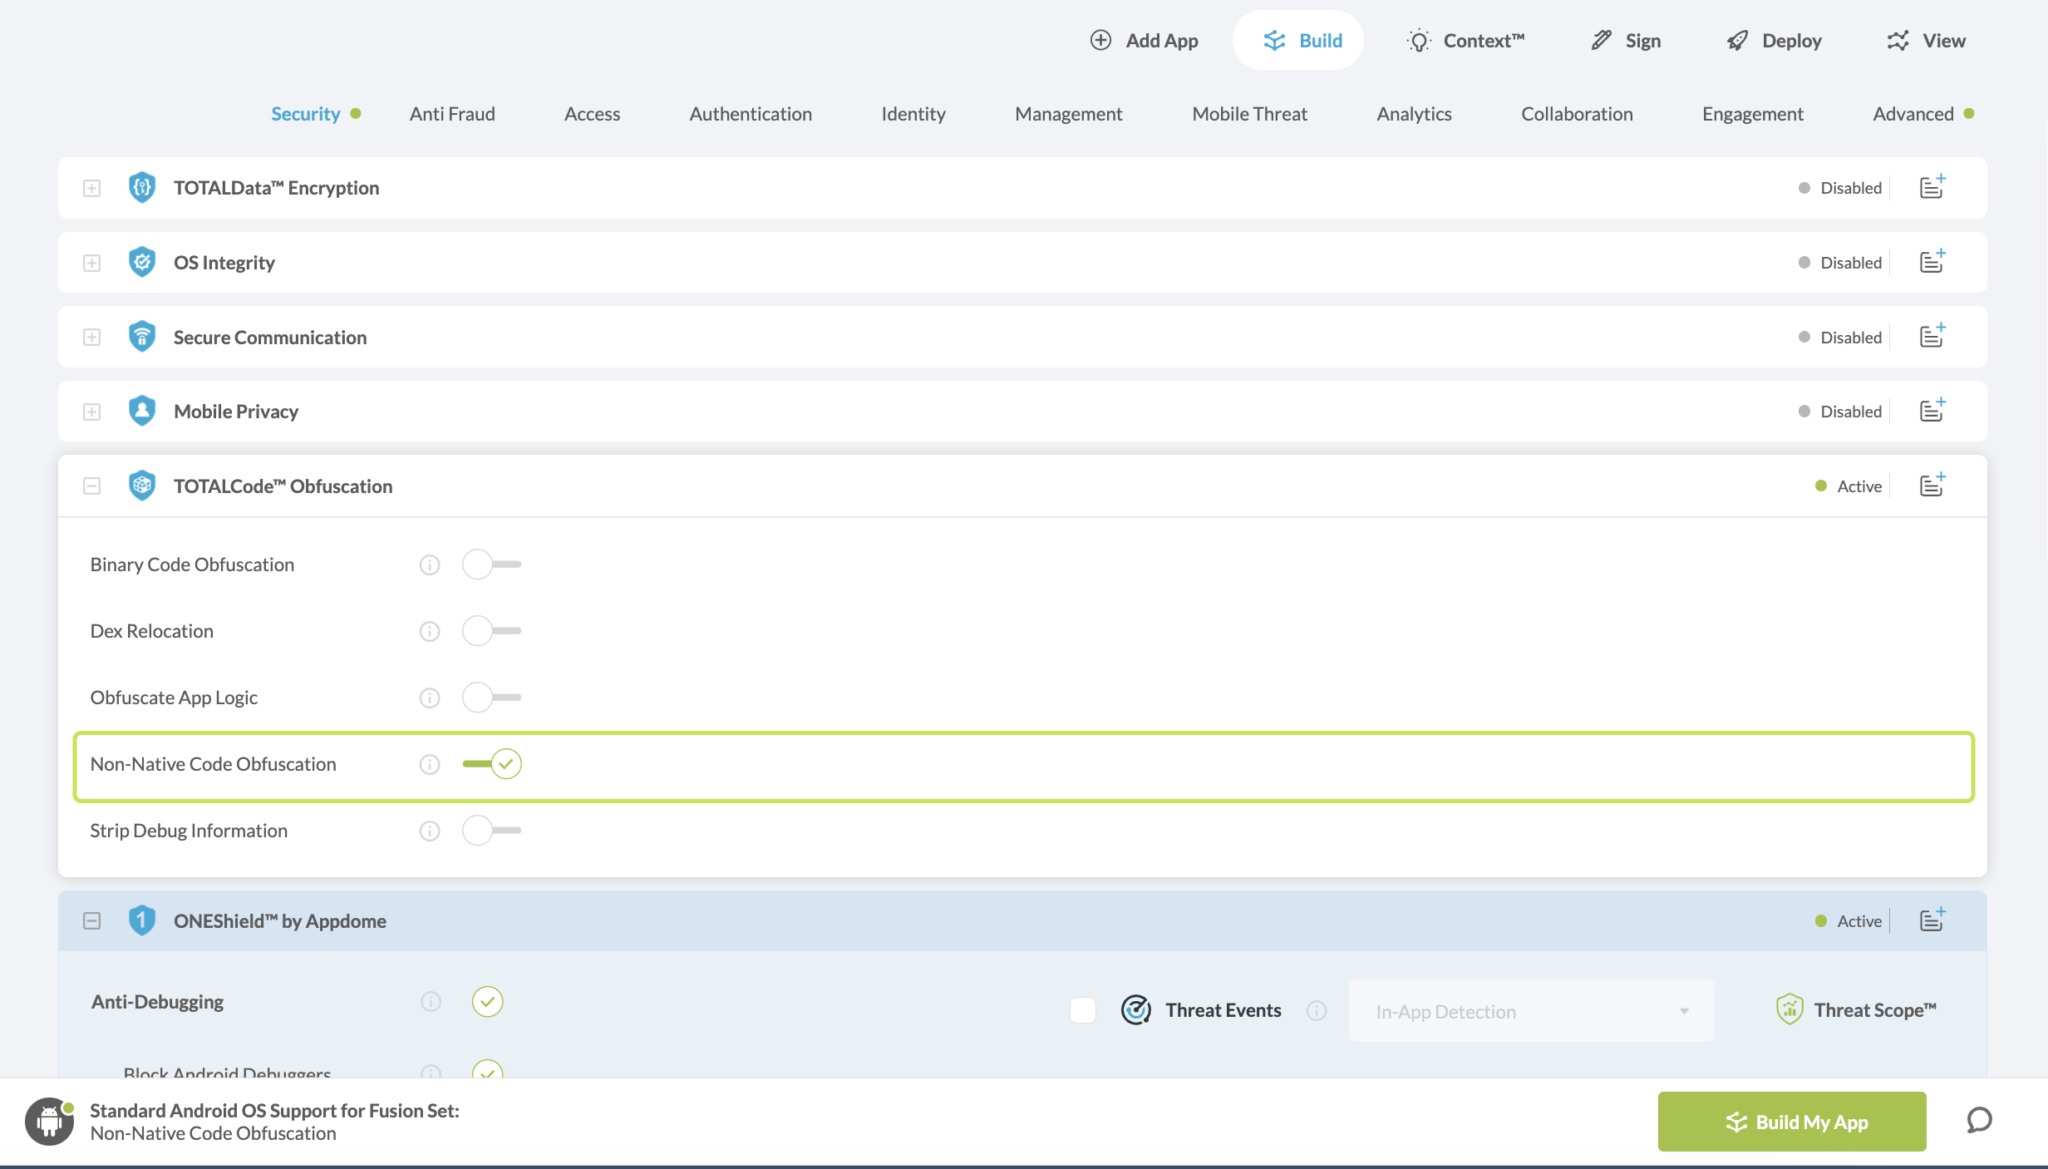Open the Mobile Threat tab
Viewport: 2048px width, 1169px height.
(x=1249, y=113)
